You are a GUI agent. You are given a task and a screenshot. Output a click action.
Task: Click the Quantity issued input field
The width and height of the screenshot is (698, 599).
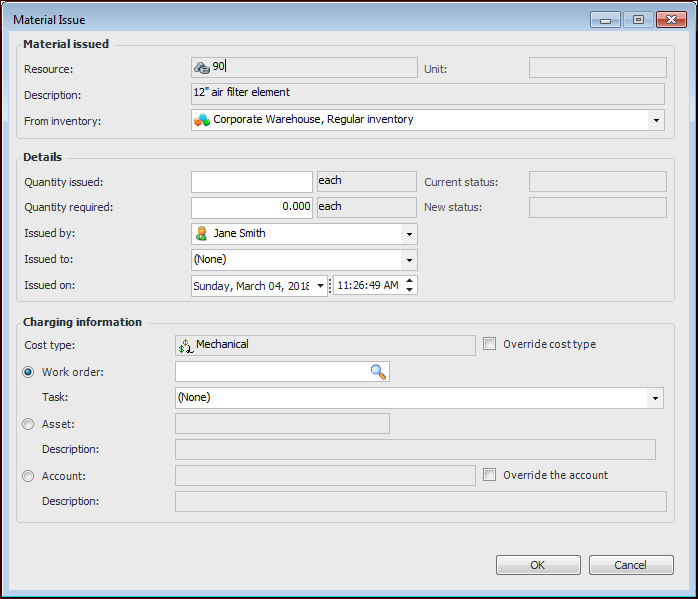click(252, 182)
